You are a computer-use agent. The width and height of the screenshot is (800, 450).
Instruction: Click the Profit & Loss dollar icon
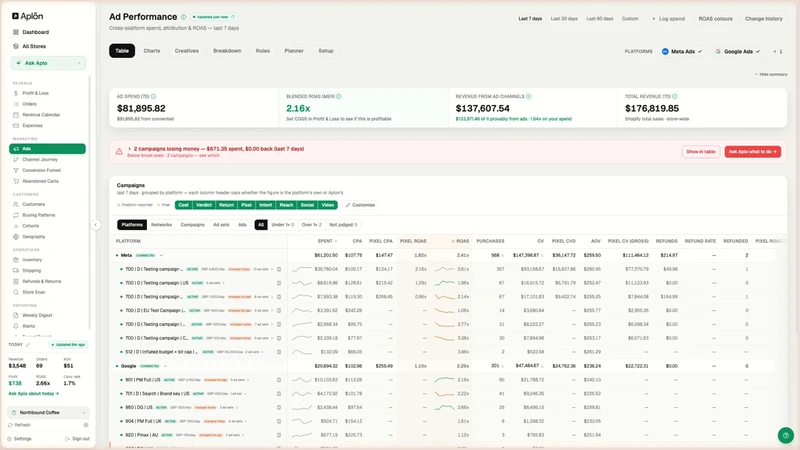tap(16, 93)
